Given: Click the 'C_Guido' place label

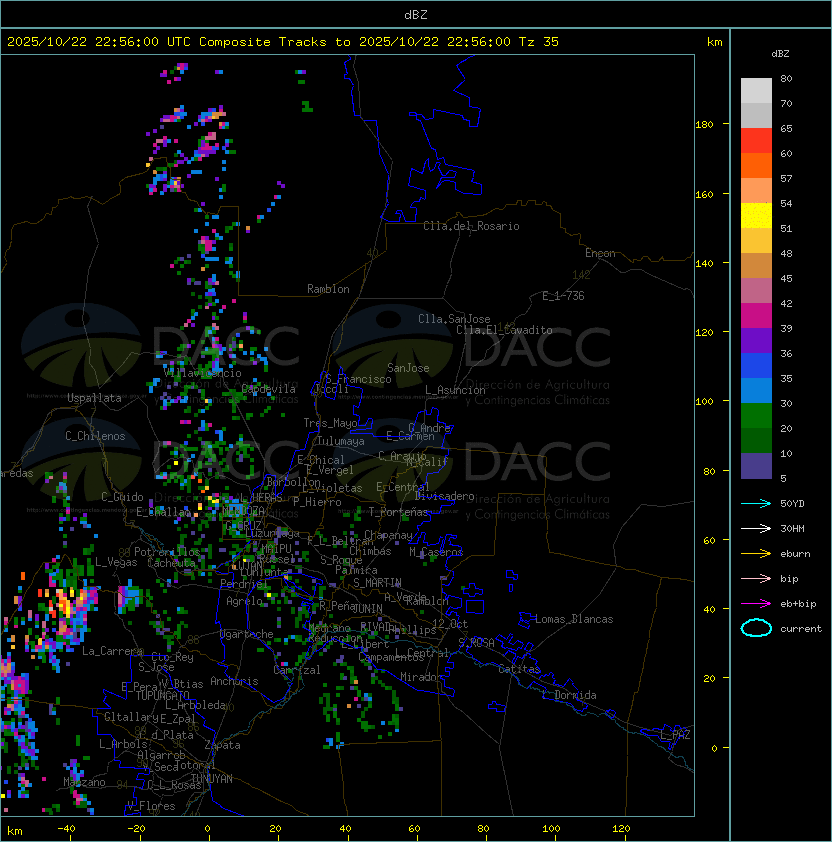Looking at the screenshot, I should click(x=122, y=497).
